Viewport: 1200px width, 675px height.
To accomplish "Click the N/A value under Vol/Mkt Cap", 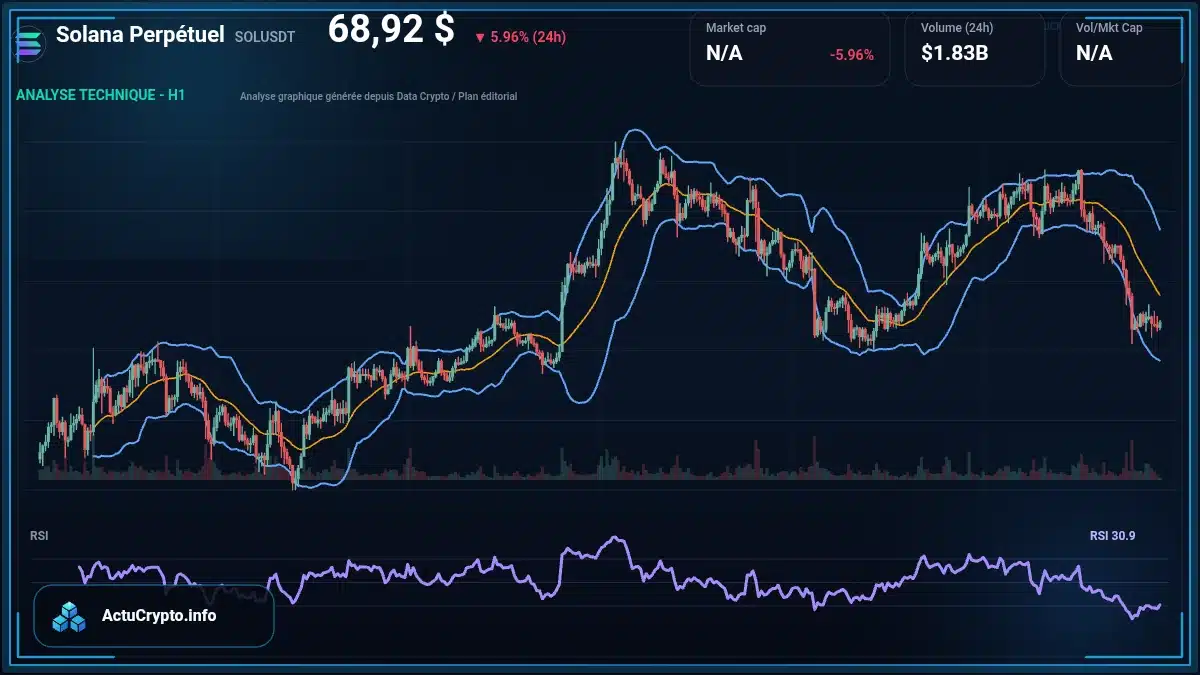I will click(x=1094, y=53).
